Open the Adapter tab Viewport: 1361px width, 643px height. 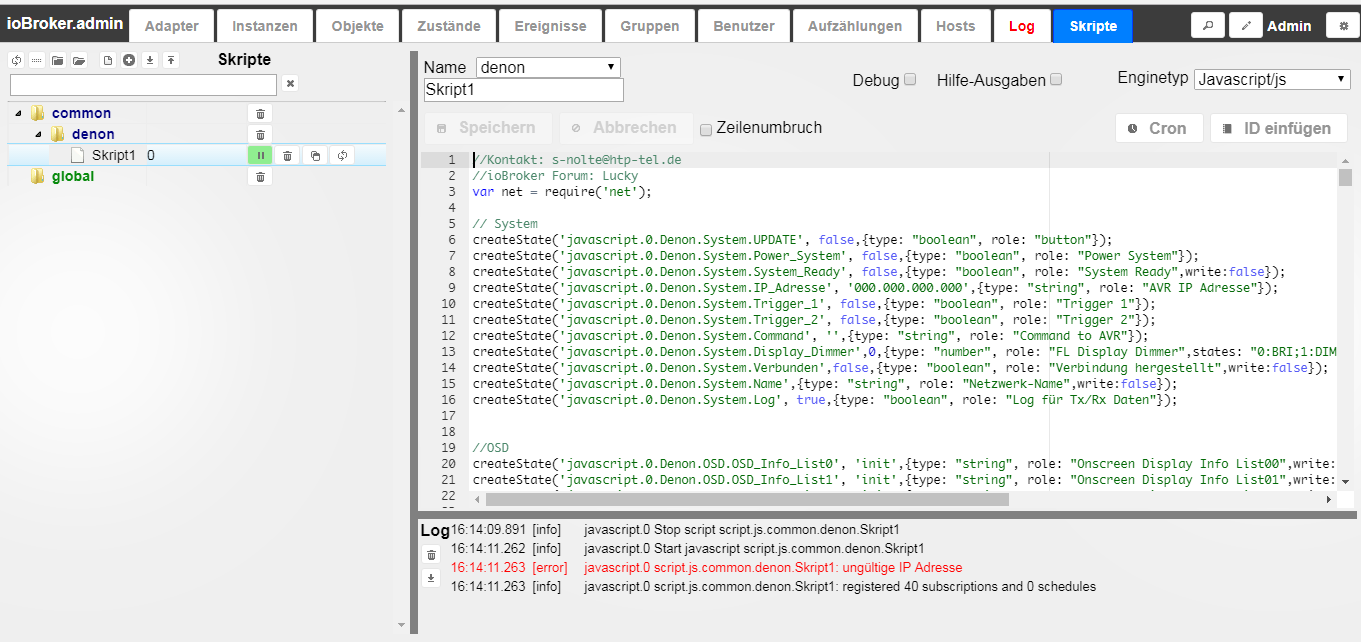click(171, 26)
